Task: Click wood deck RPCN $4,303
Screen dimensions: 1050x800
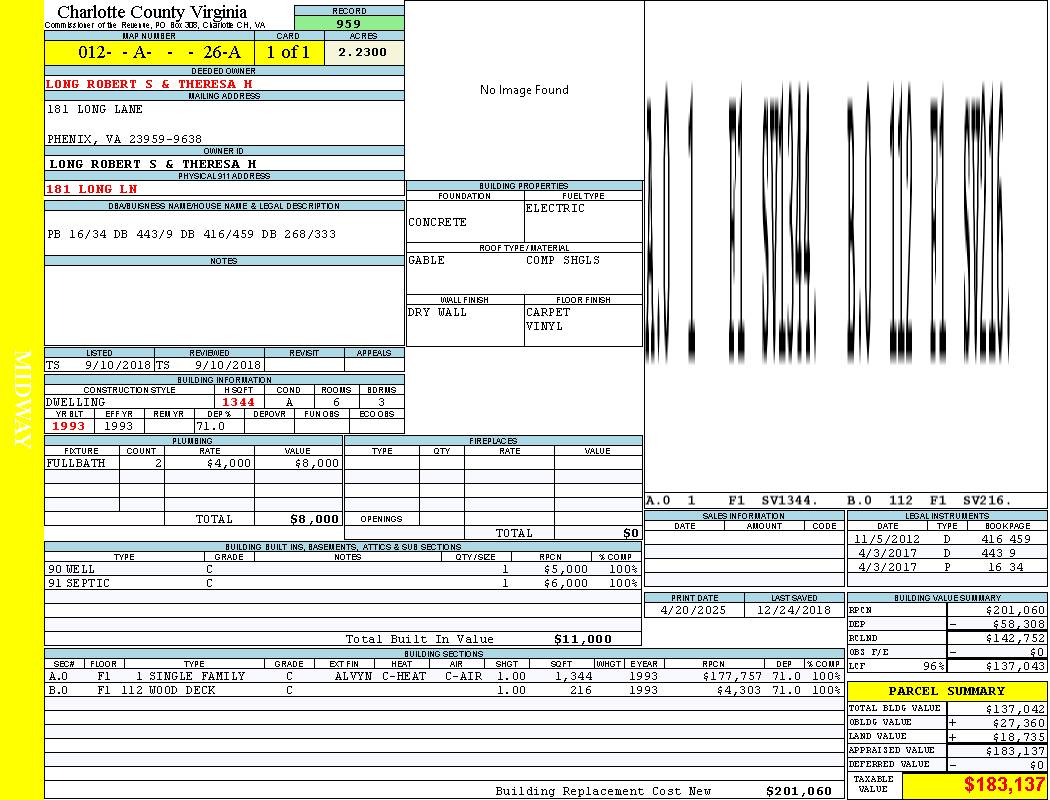Action: tap(739, 690)
